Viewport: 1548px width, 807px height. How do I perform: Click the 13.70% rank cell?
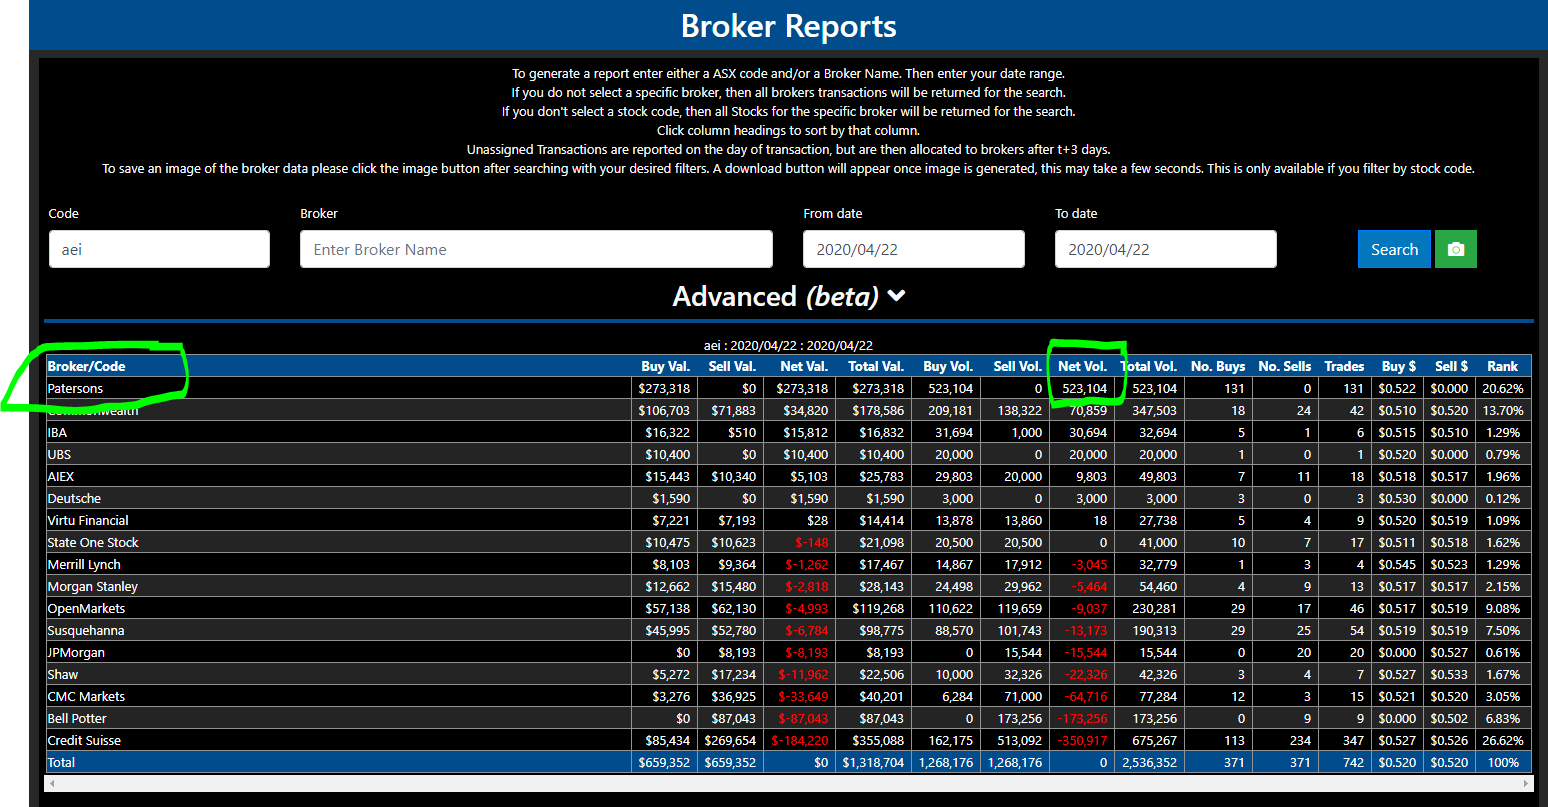pyautogui.click(x=1503, y=410)
